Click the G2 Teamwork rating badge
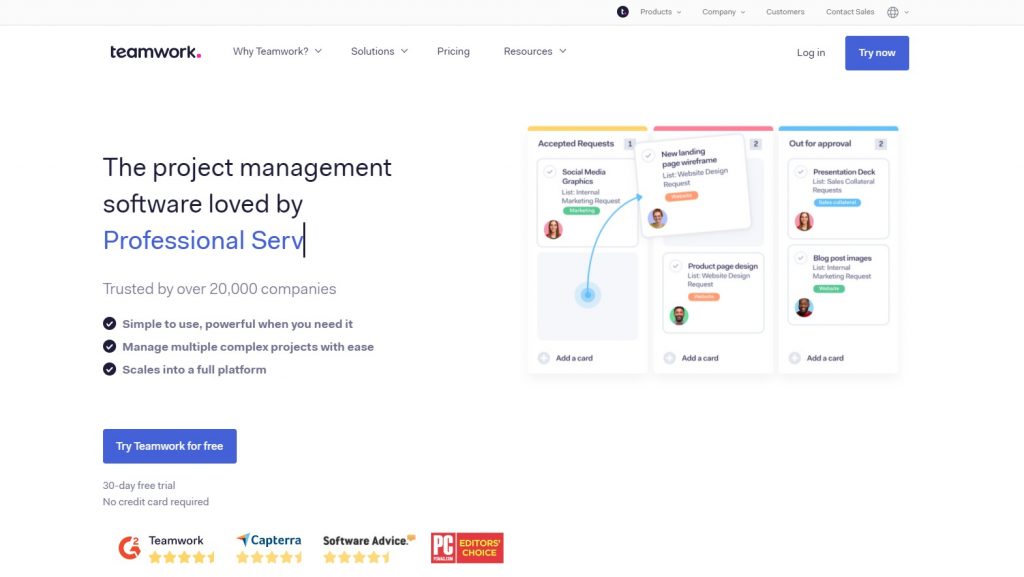The width and height of the screenshot is (1024, 577). coord(167,548)
